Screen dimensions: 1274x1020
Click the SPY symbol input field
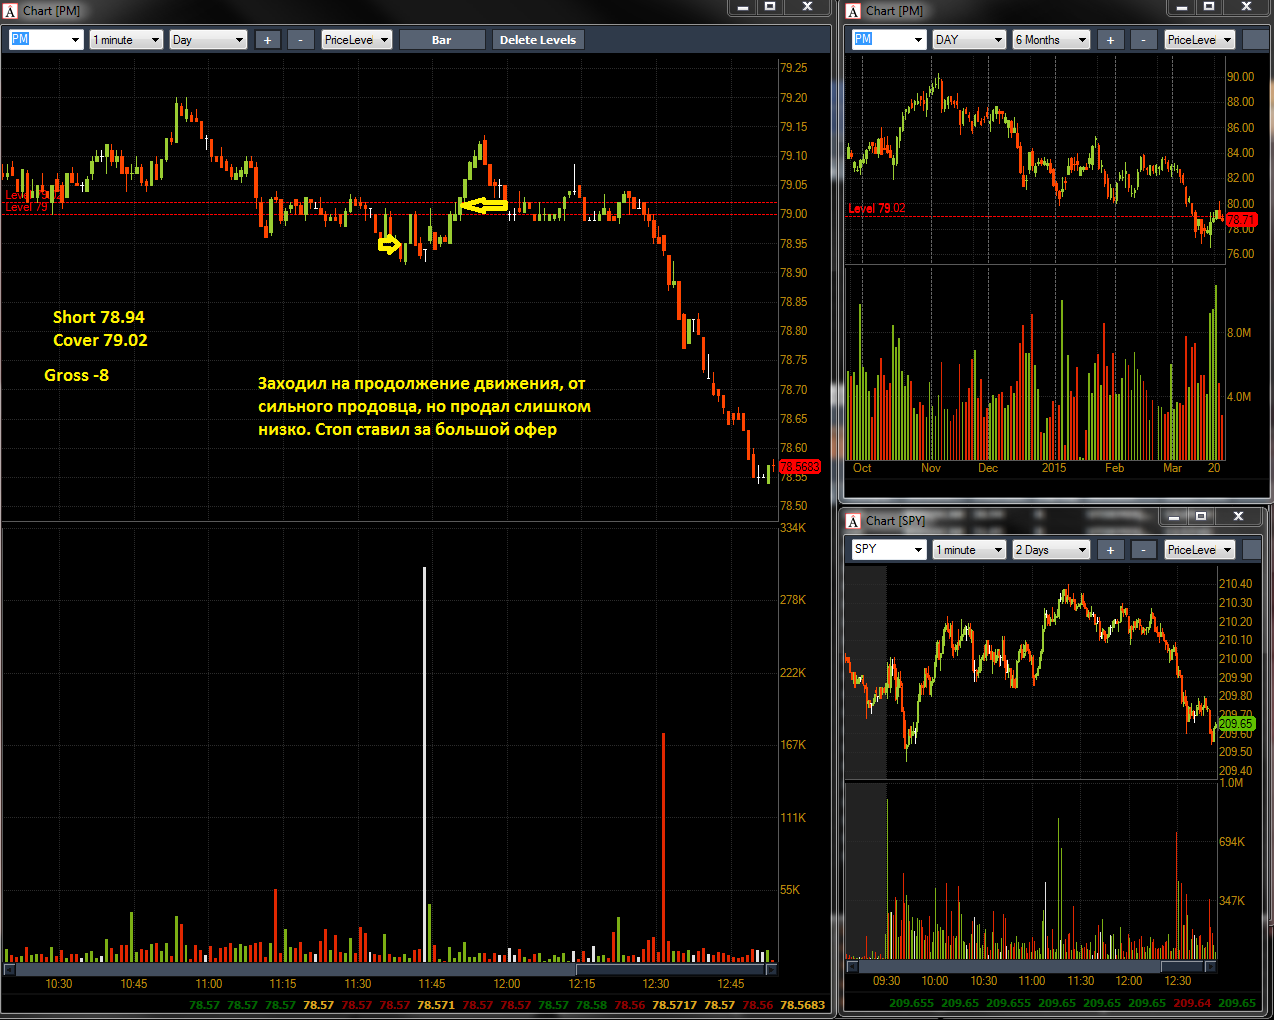point(881,550)
